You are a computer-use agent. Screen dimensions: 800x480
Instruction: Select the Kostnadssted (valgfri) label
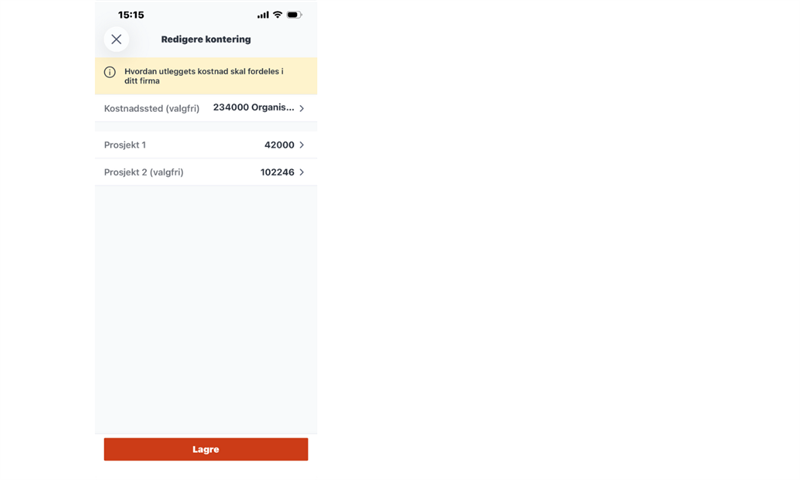152,108
